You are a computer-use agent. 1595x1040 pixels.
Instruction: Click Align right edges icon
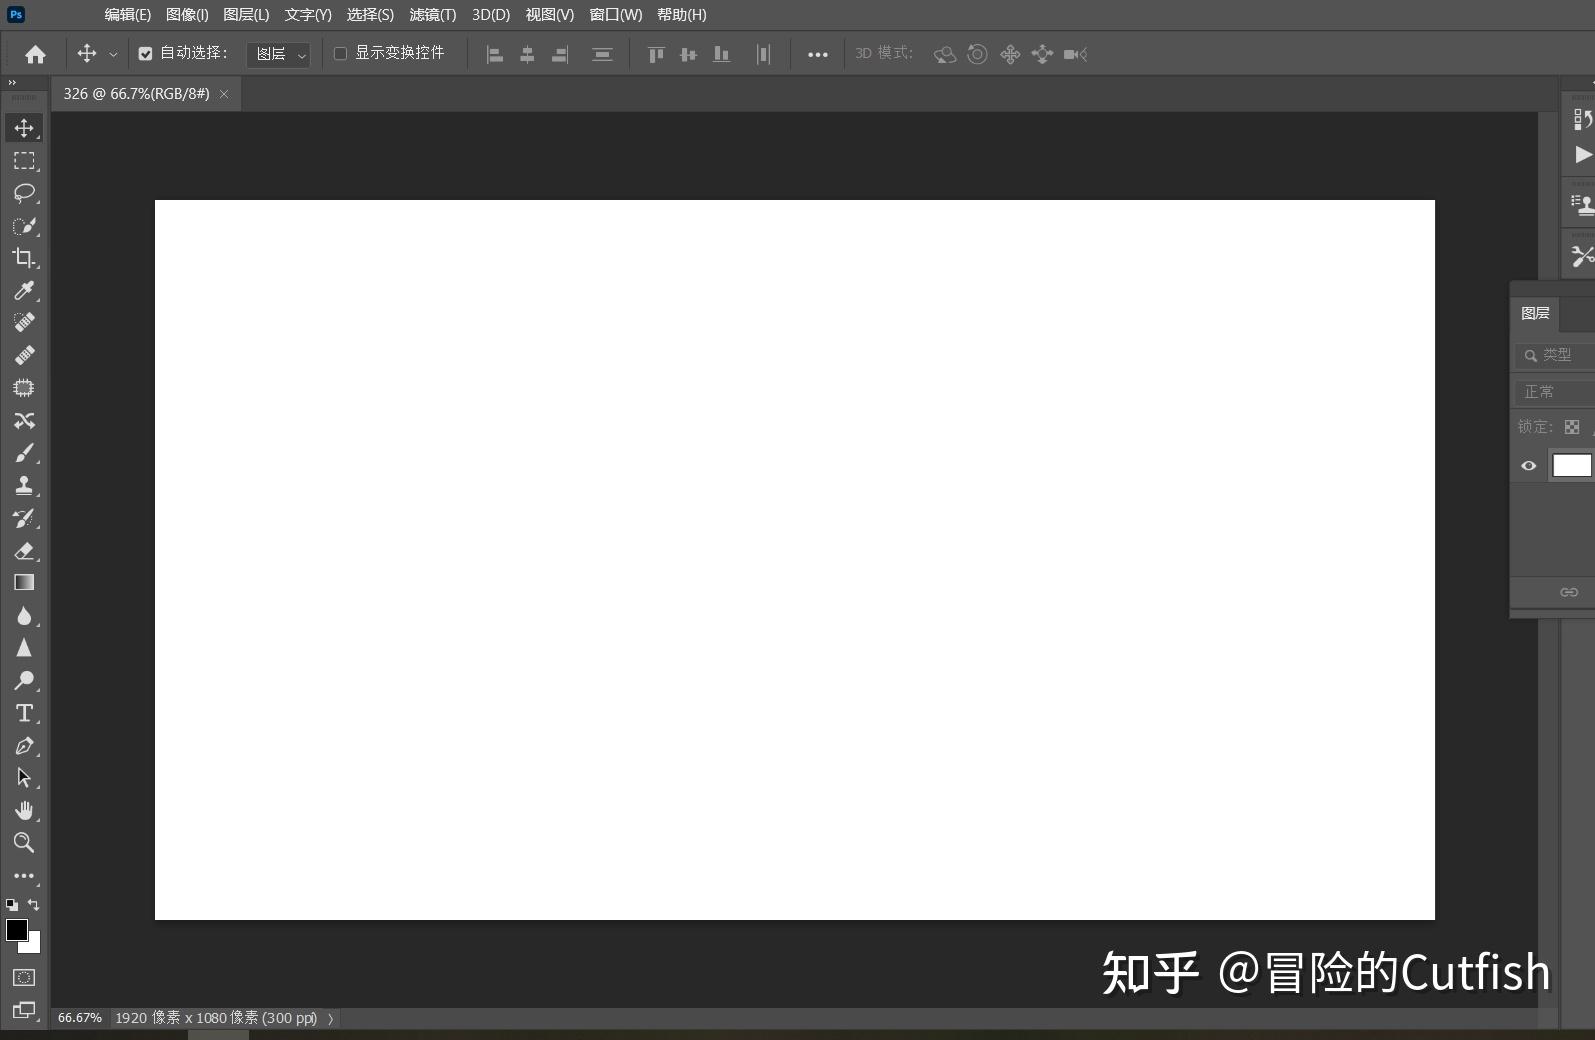pyautogui.click(x=560, y=55)
